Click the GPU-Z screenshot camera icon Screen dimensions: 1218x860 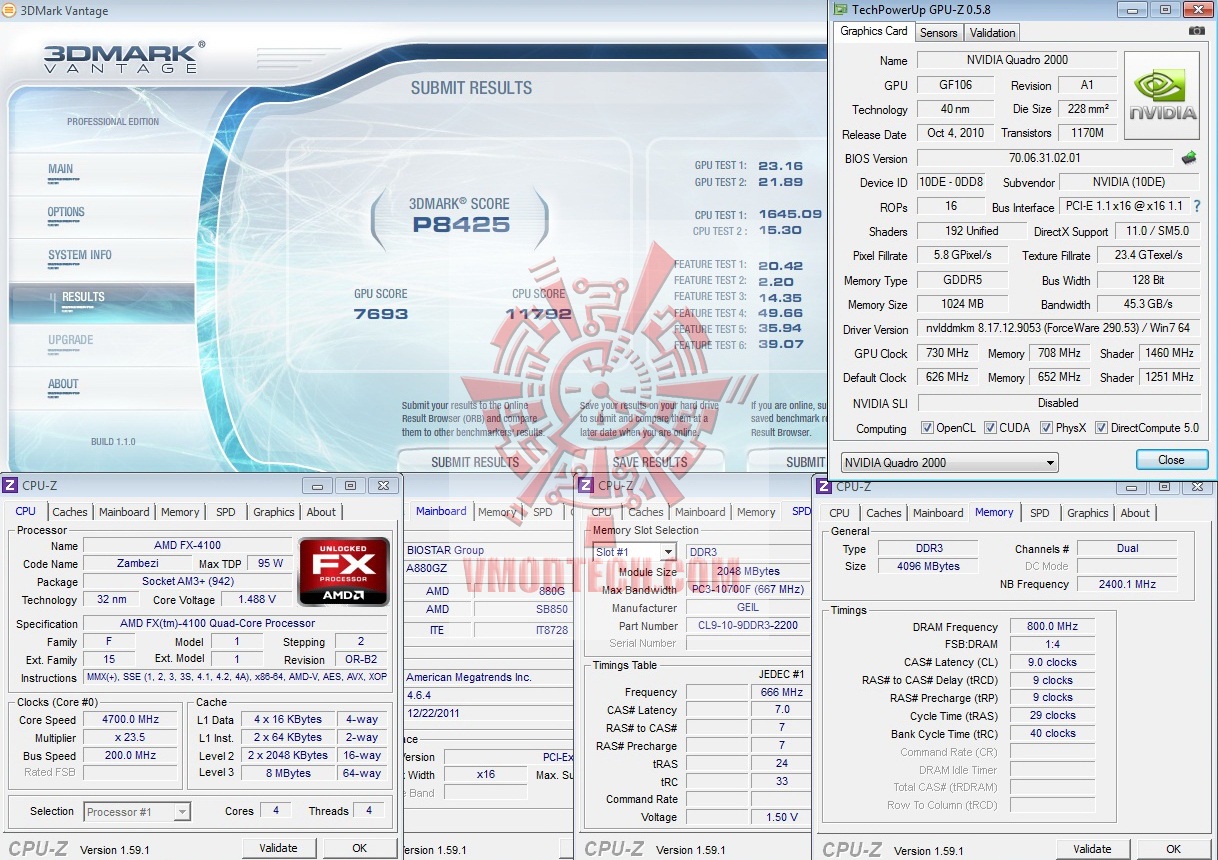1196,31
